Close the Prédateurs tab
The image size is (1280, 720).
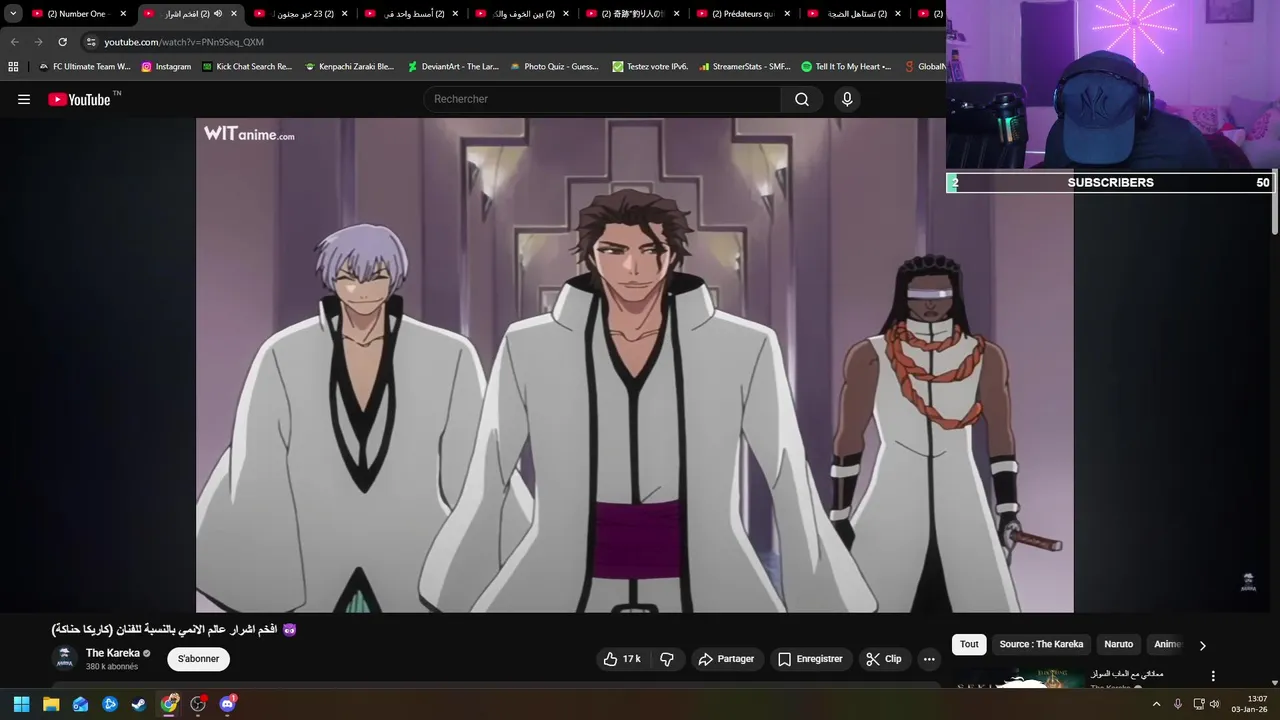coord(787,14)
